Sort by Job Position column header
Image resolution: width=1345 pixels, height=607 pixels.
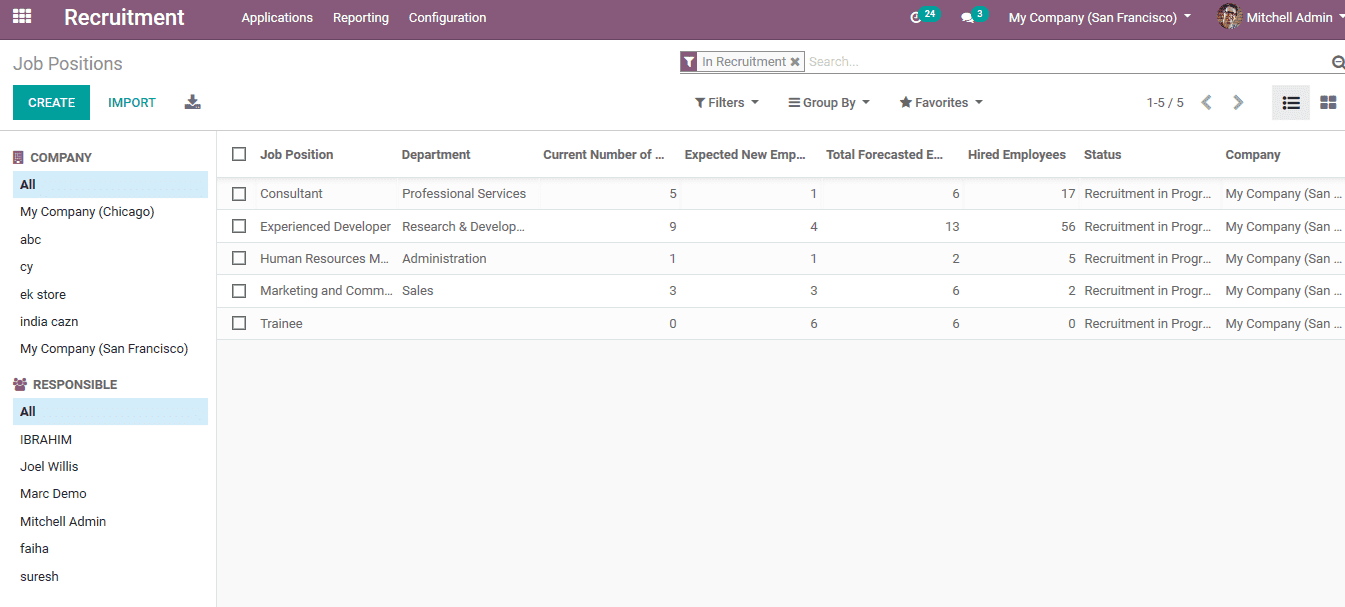[297, 155]
